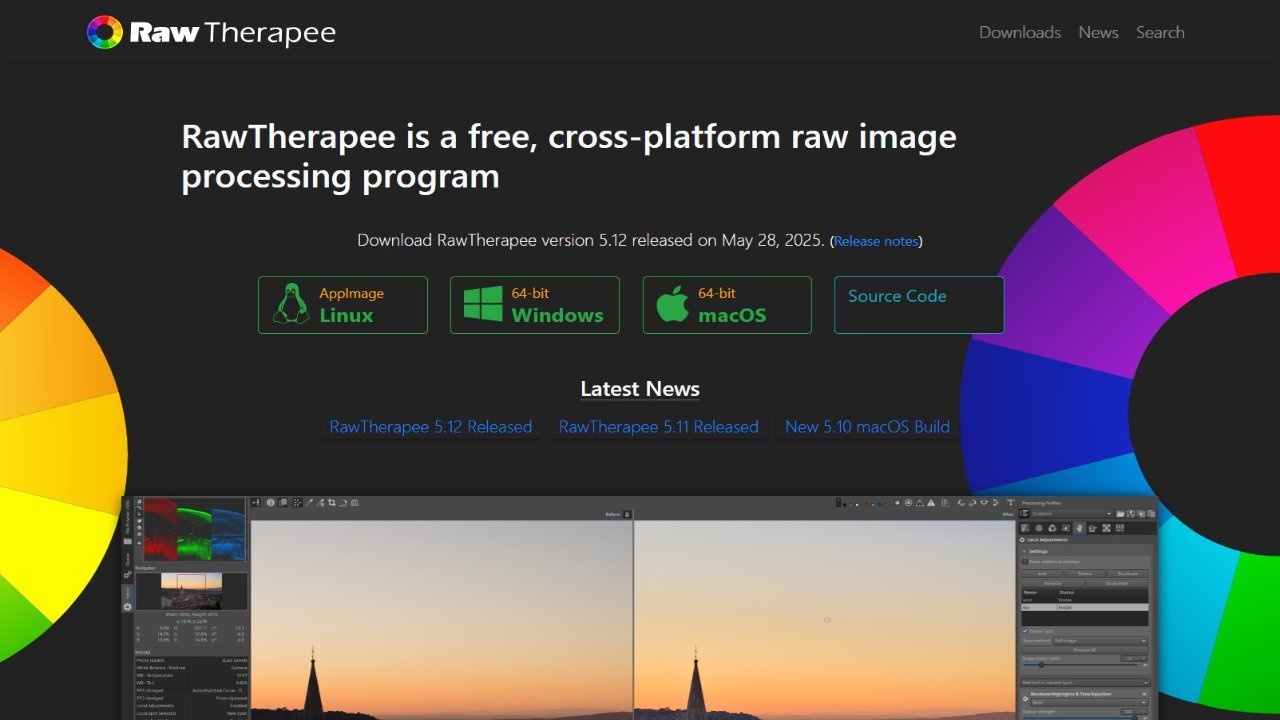Click the Local Adjustments hand tab icon
1280x720 pixels.
coord(1079,528)
